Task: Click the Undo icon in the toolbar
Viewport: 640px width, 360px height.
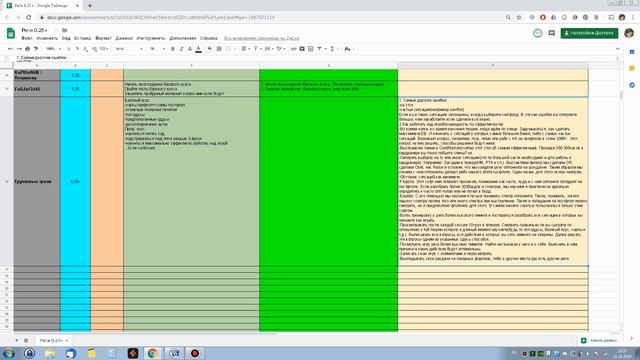Action: click(11, 49)
